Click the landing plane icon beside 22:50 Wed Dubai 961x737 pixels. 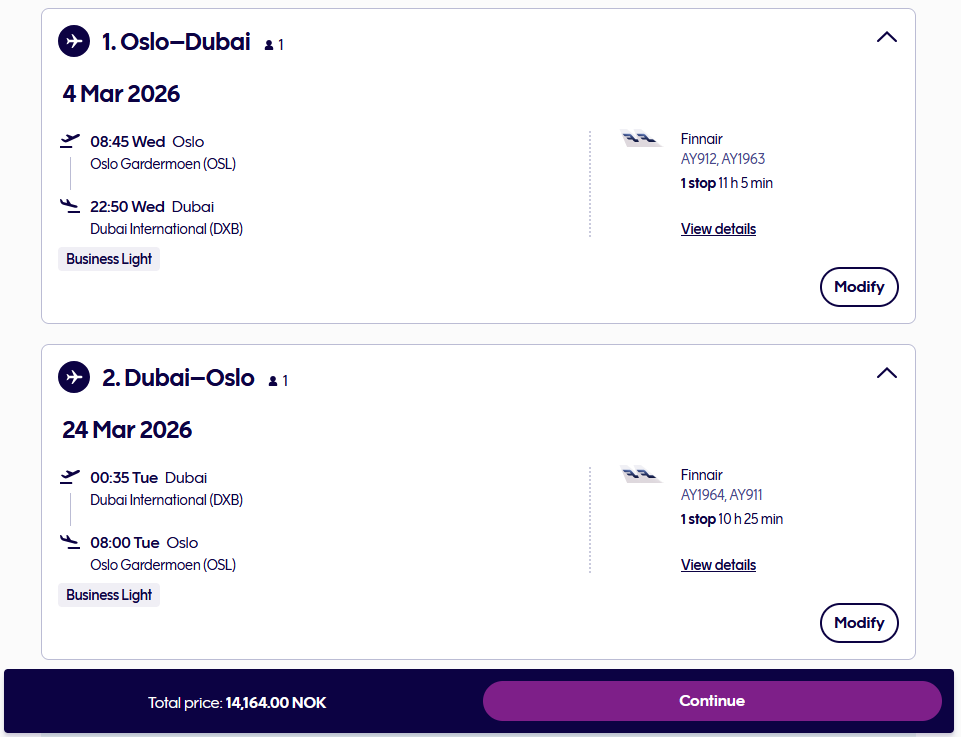(70, 205)
